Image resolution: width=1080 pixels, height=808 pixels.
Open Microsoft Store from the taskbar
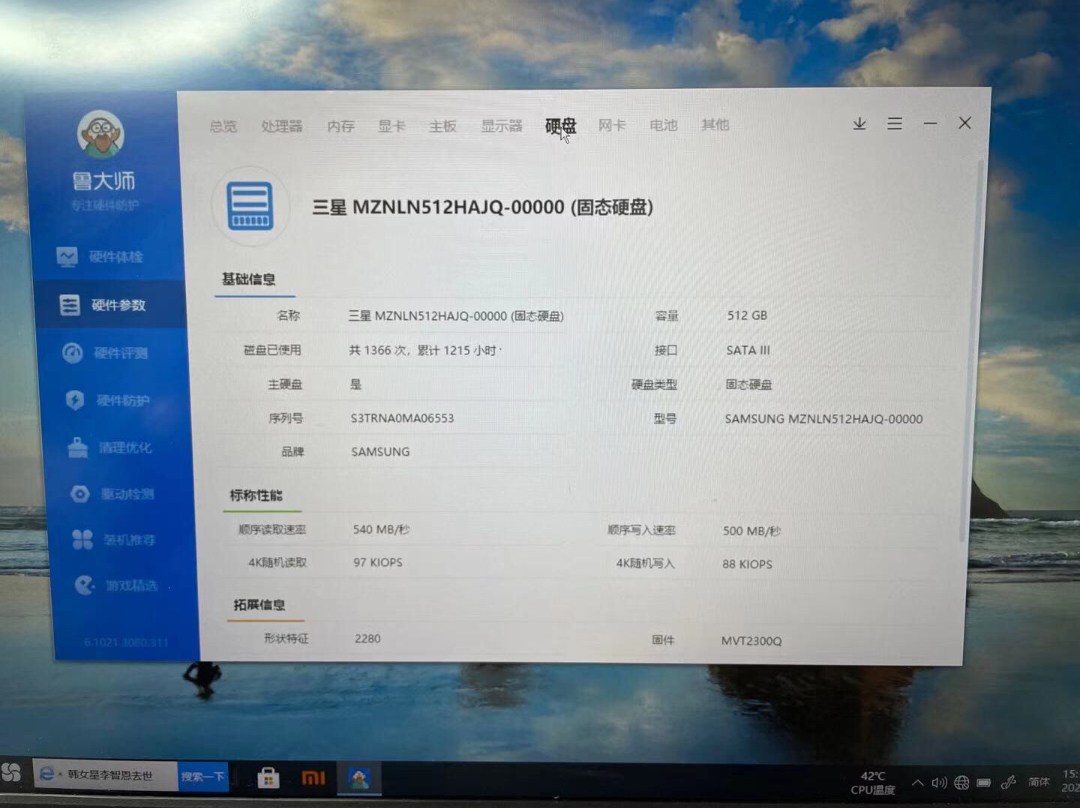pyautogui.click(x=268, y=778)
